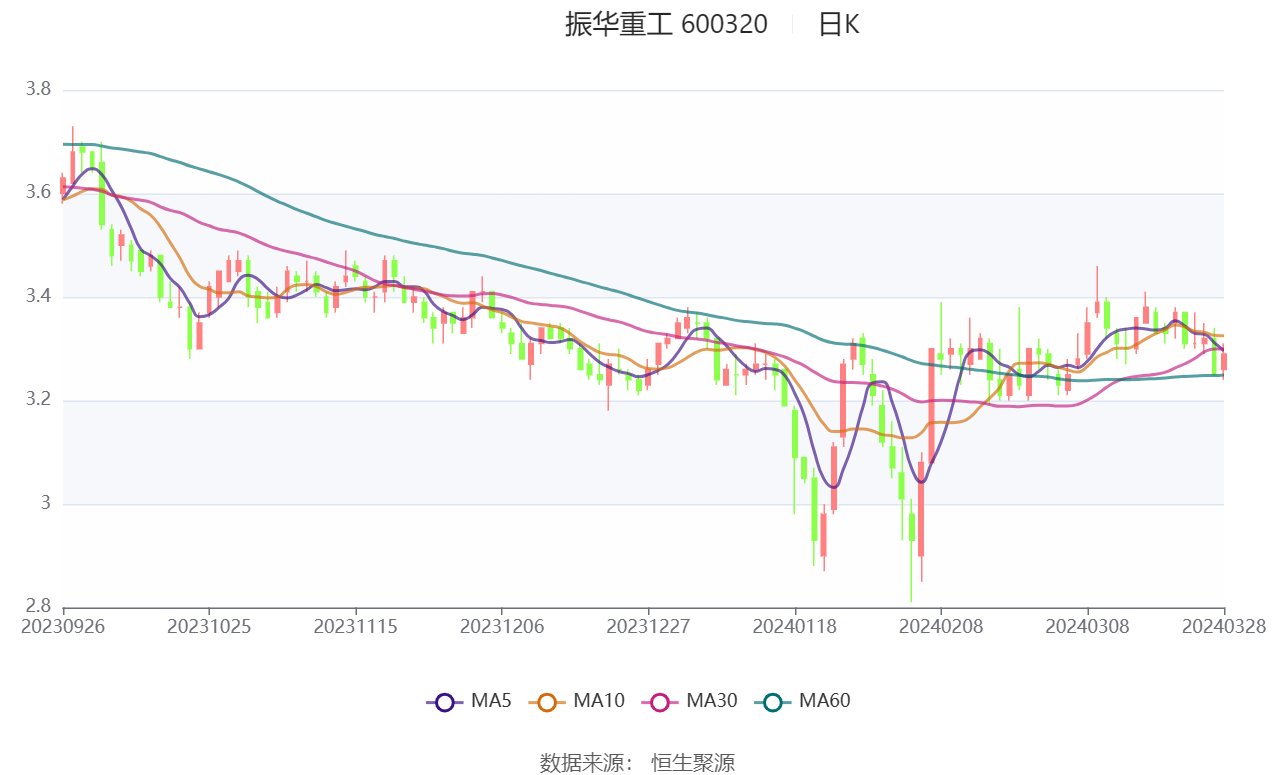
Task: Click the x-axis date label 20231206
Action: 502,627
